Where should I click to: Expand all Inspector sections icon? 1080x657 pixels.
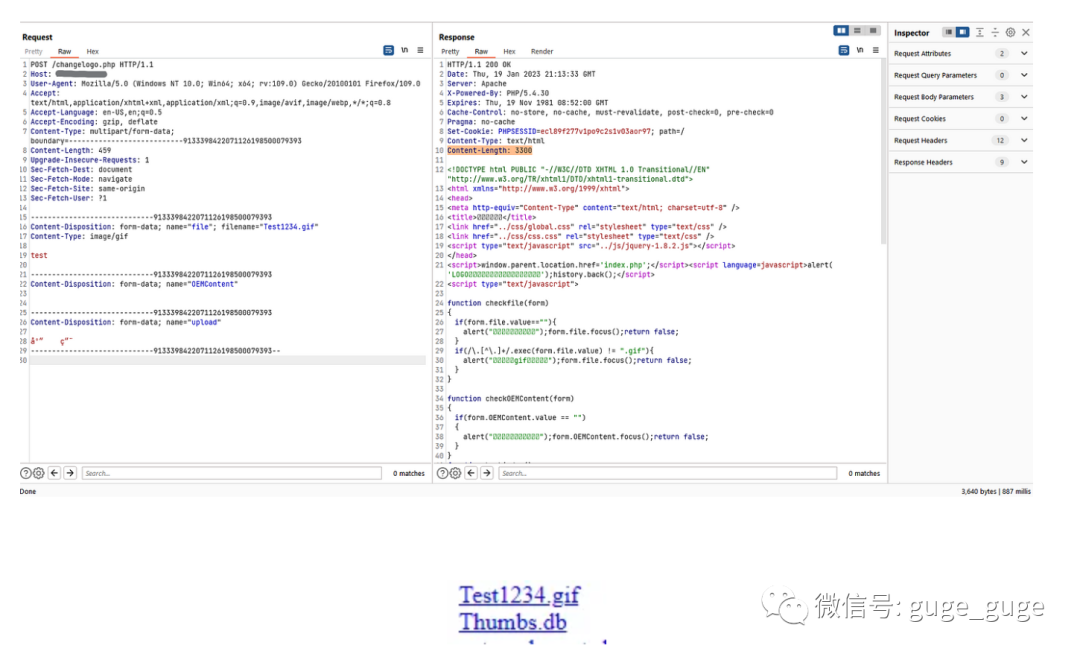tap(979, 32)
